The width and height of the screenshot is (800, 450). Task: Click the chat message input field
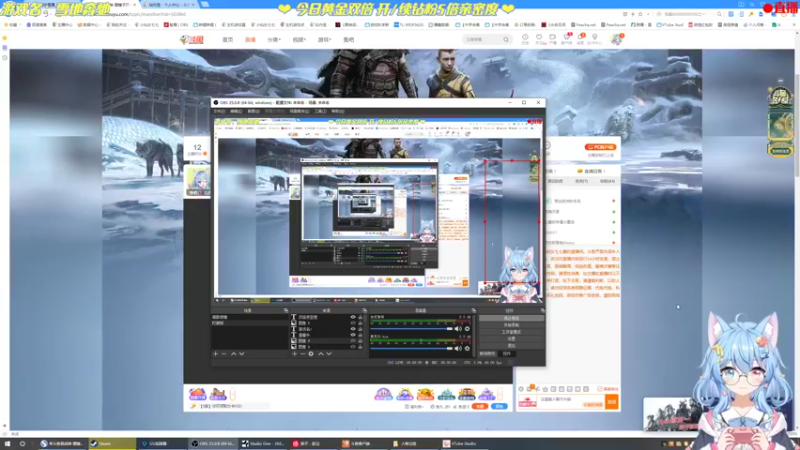point(571,402)
